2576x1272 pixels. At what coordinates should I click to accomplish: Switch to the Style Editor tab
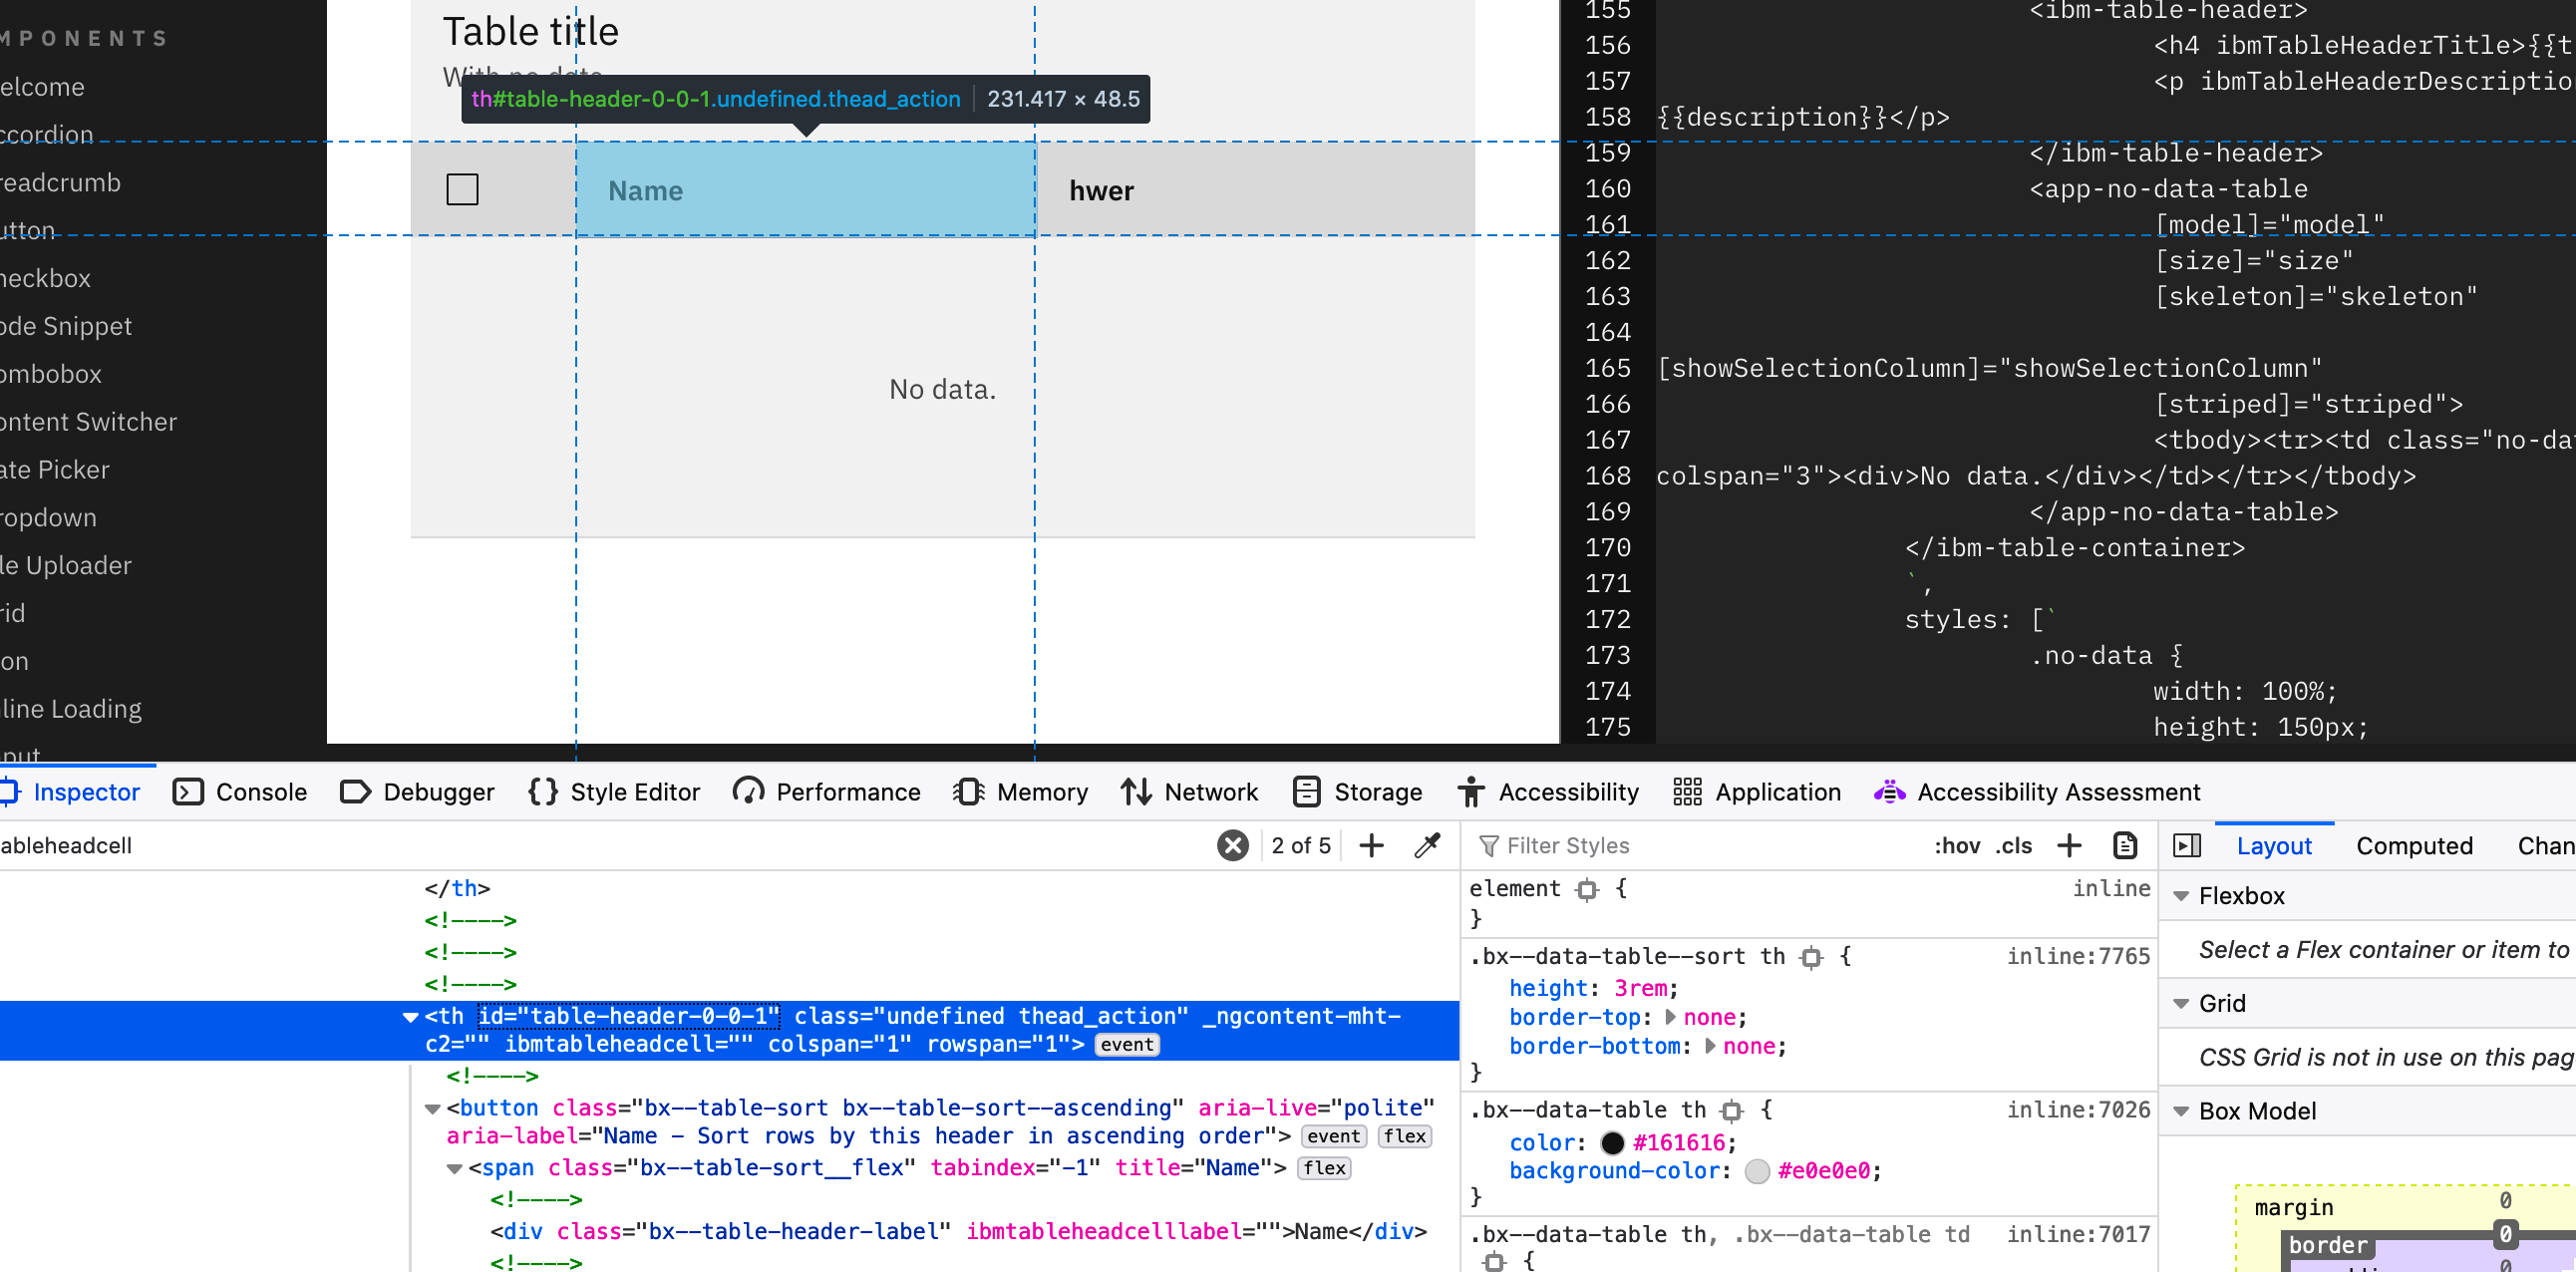point(614,792)
